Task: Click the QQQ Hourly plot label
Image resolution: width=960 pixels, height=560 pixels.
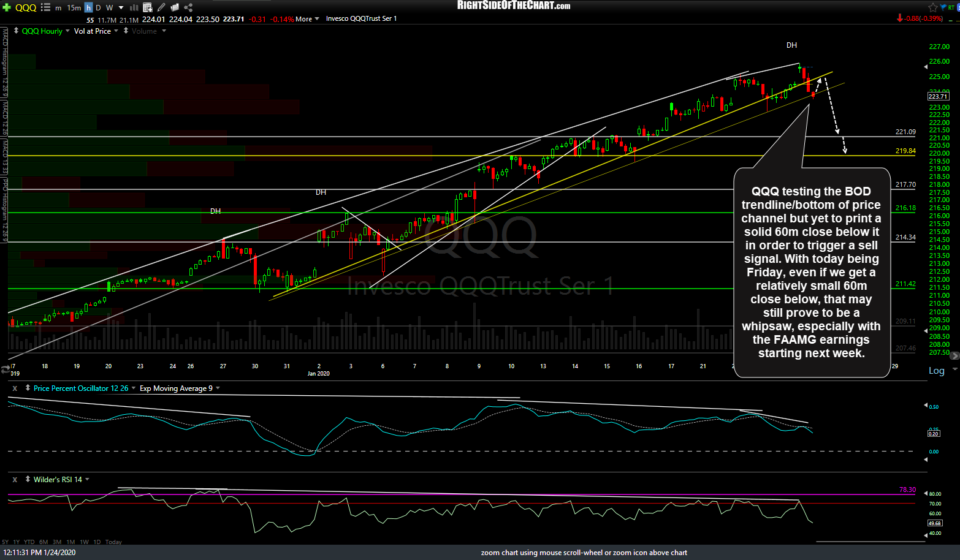Action: click(x=42, y=31)
